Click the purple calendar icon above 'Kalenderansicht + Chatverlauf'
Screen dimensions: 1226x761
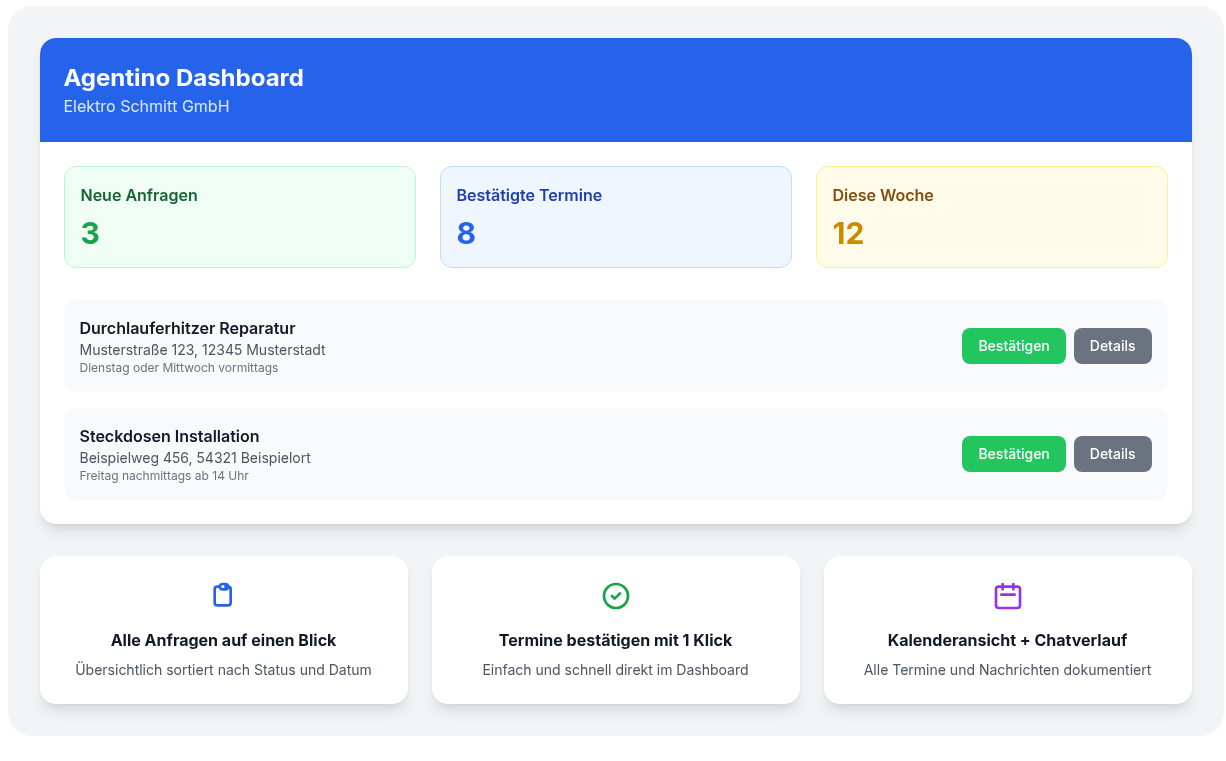pyautogui.click(x=1007, y=594)
